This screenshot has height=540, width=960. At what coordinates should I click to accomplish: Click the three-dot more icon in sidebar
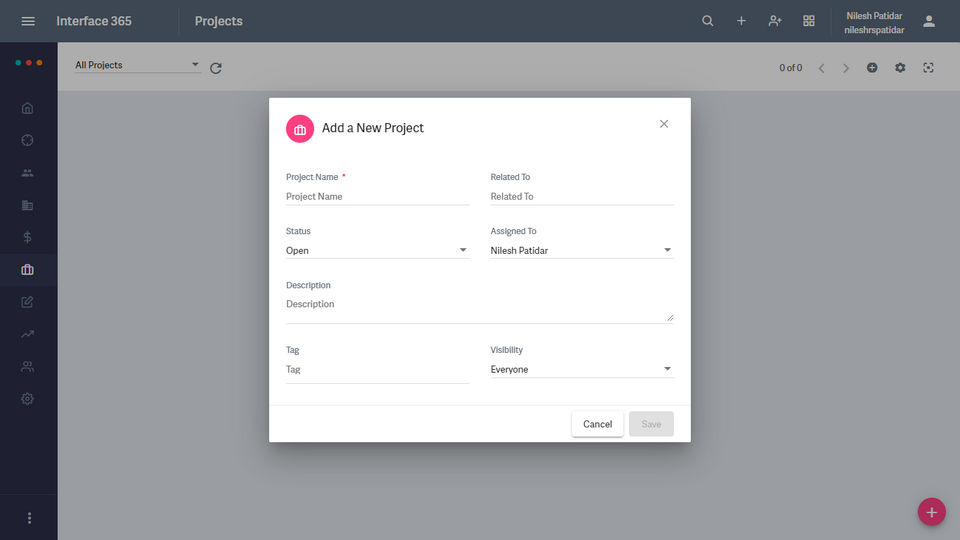pos(29,518)
